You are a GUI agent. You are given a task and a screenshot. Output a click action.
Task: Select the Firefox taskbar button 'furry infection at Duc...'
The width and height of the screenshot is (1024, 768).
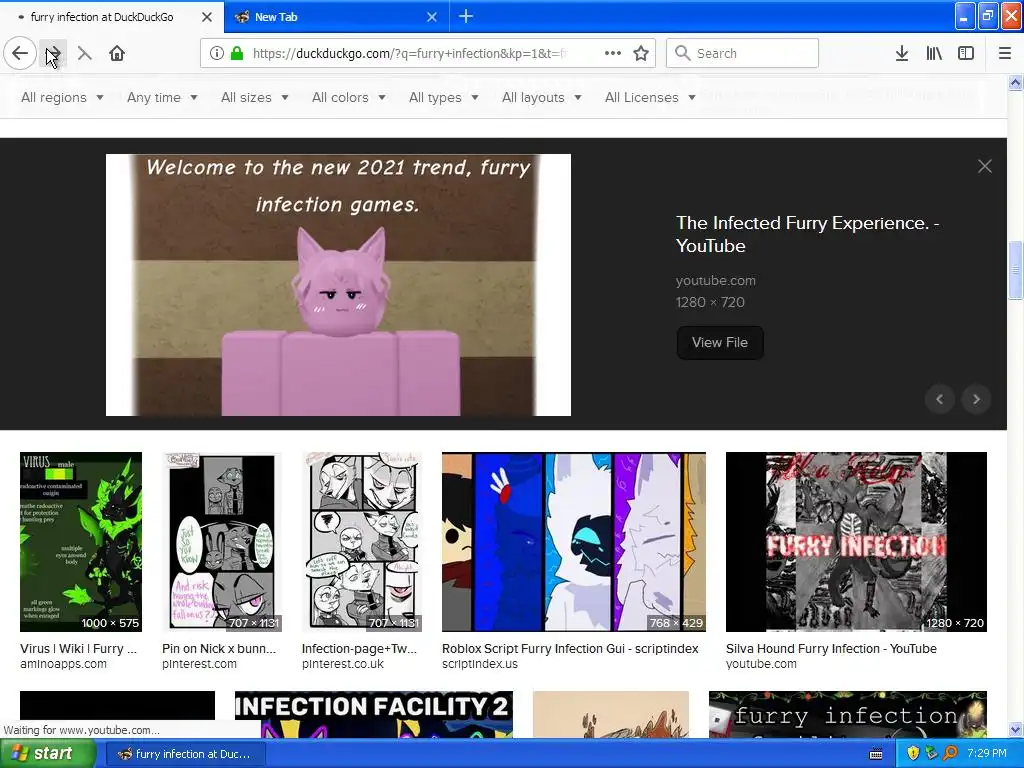[x=185, y=754]
